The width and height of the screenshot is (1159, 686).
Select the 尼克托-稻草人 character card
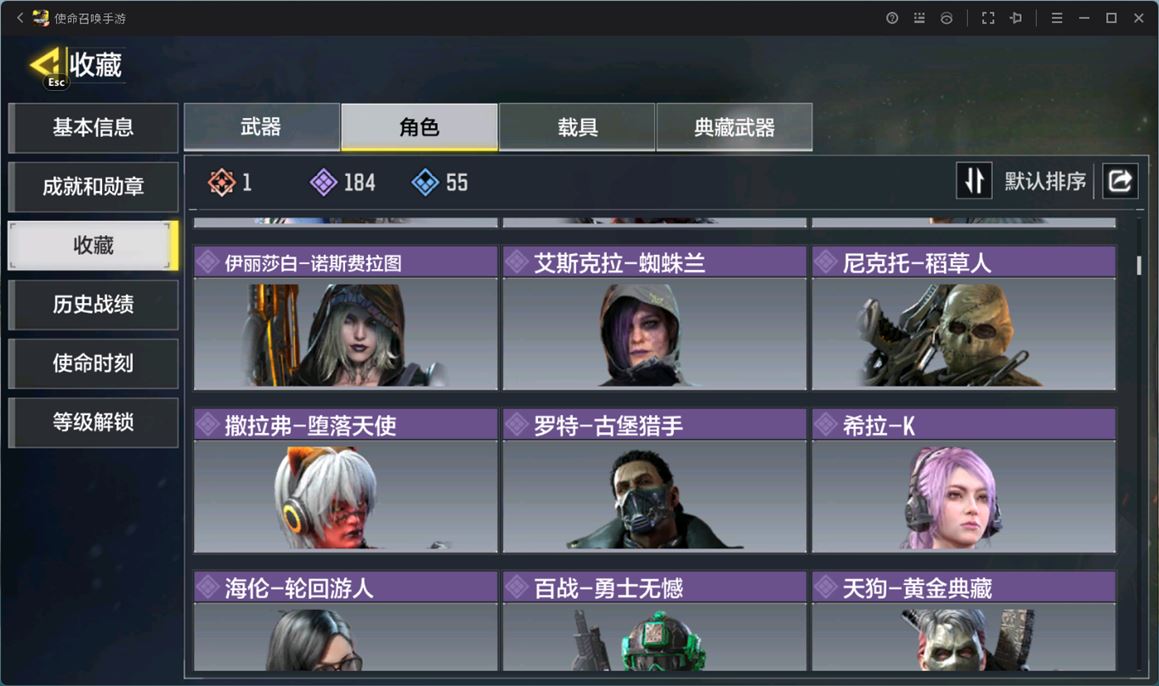coord(964,318)
